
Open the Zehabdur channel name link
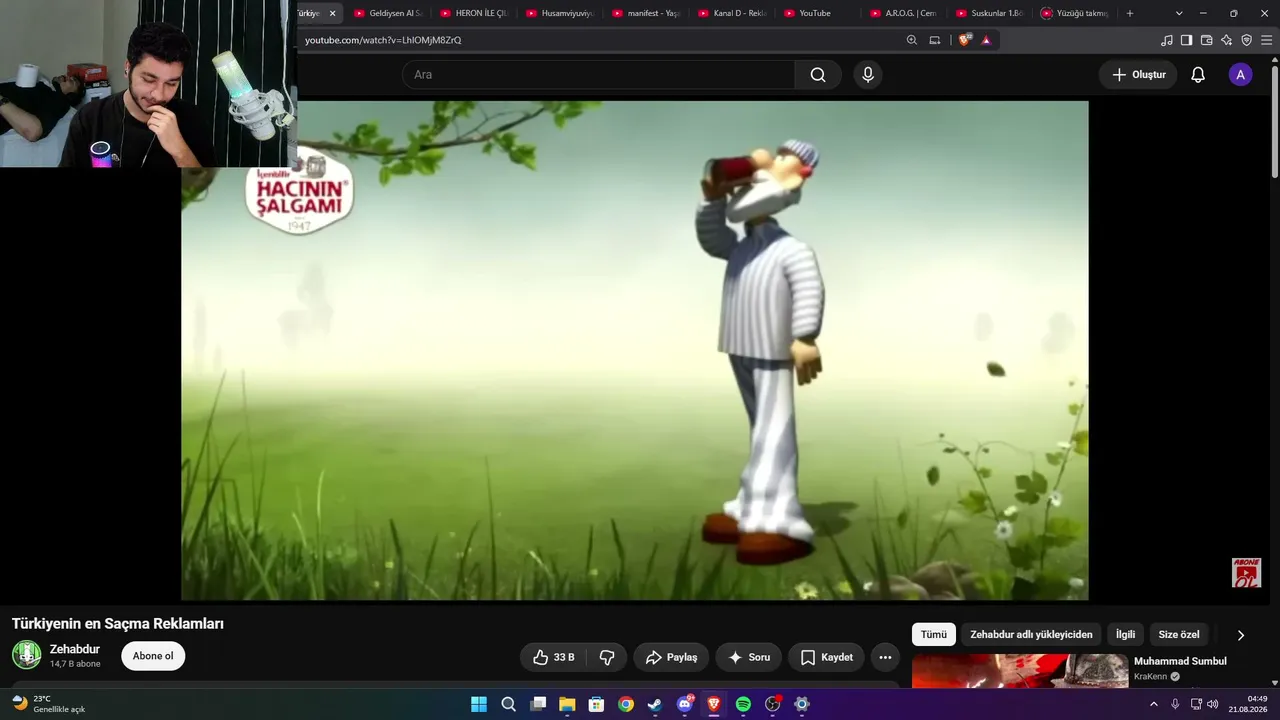pyautogui.click(x=75, y=649)
